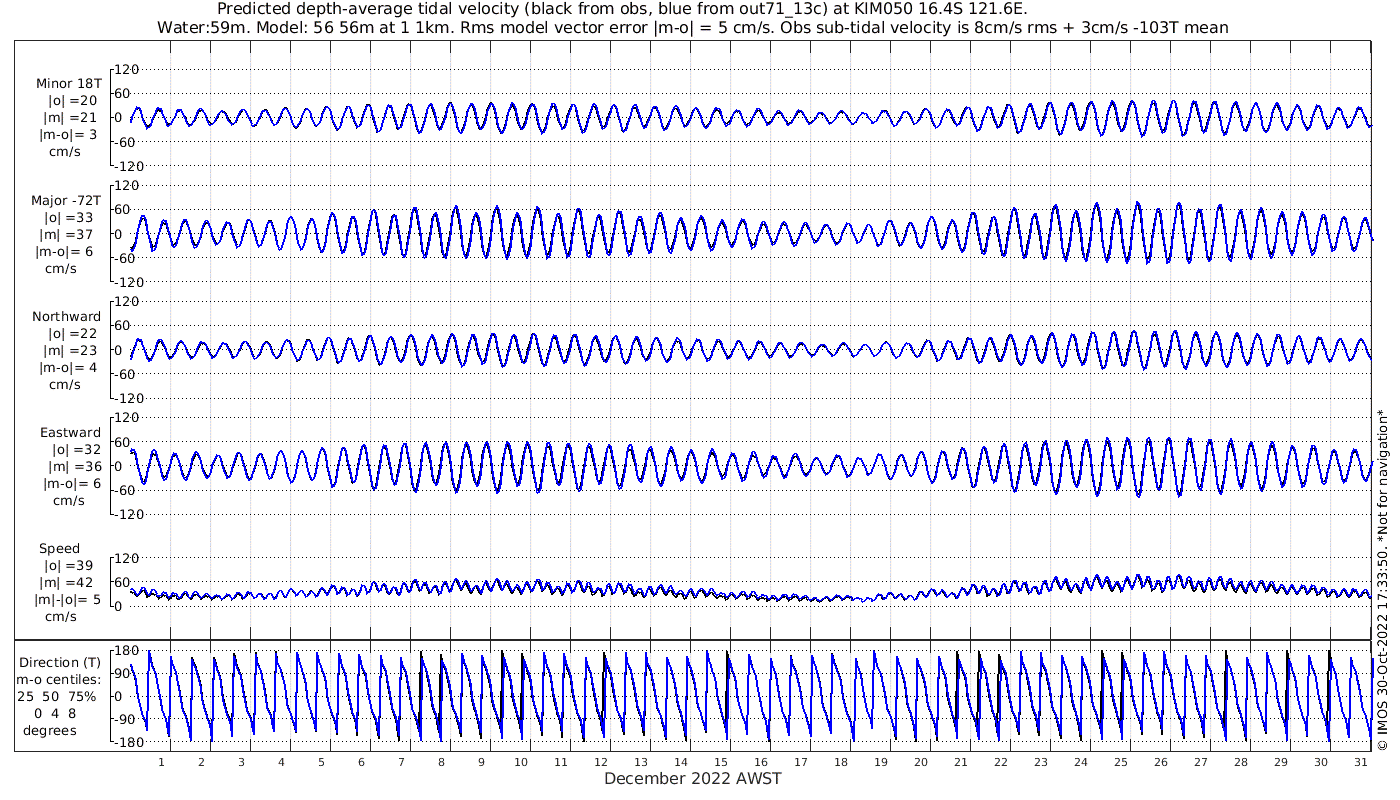Select the 'Major -72T' panel label

click(66, 200)
